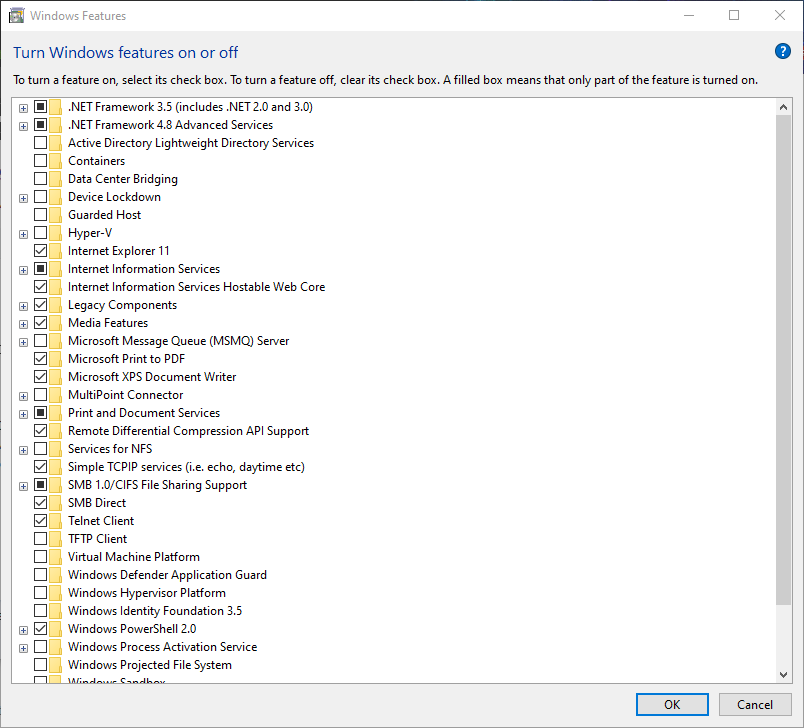Turn on Windows Defender Application Guard checkbox
Image resolution: width=804 pixels, height=728 pixels.
(x=41, y=574)
